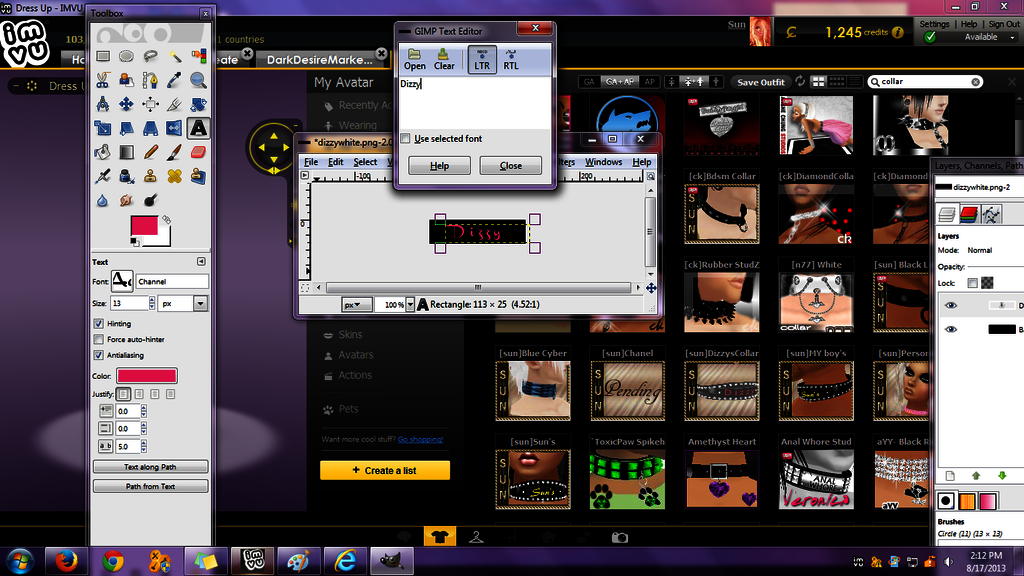The image size is (1024, 576).
Task: Open File menu in GIMP image window
Action: point(311,162)
